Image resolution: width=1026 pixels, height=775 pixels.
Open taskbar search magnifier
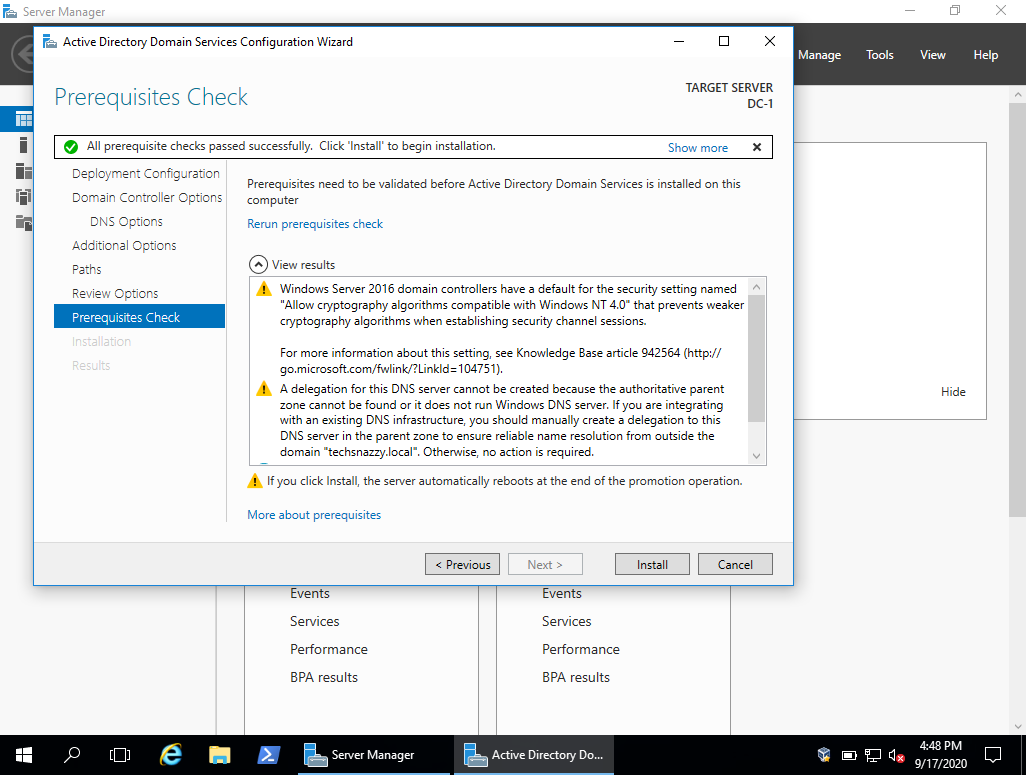pos(72,755)
